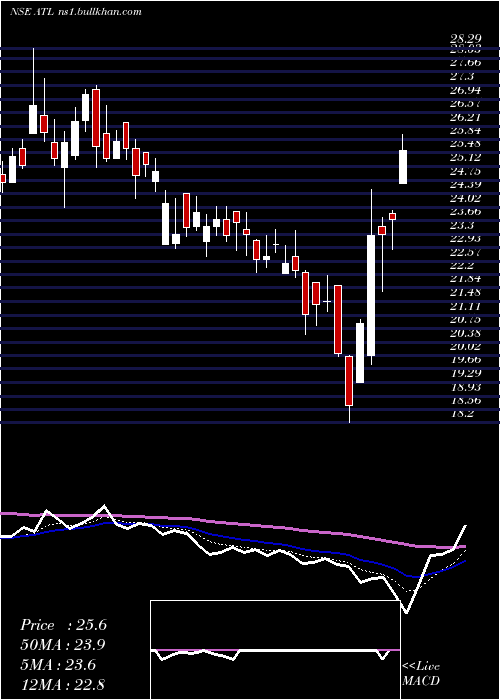Click the 27.3 price axis label
Viewport: 500px width, 700px height.
461,76
